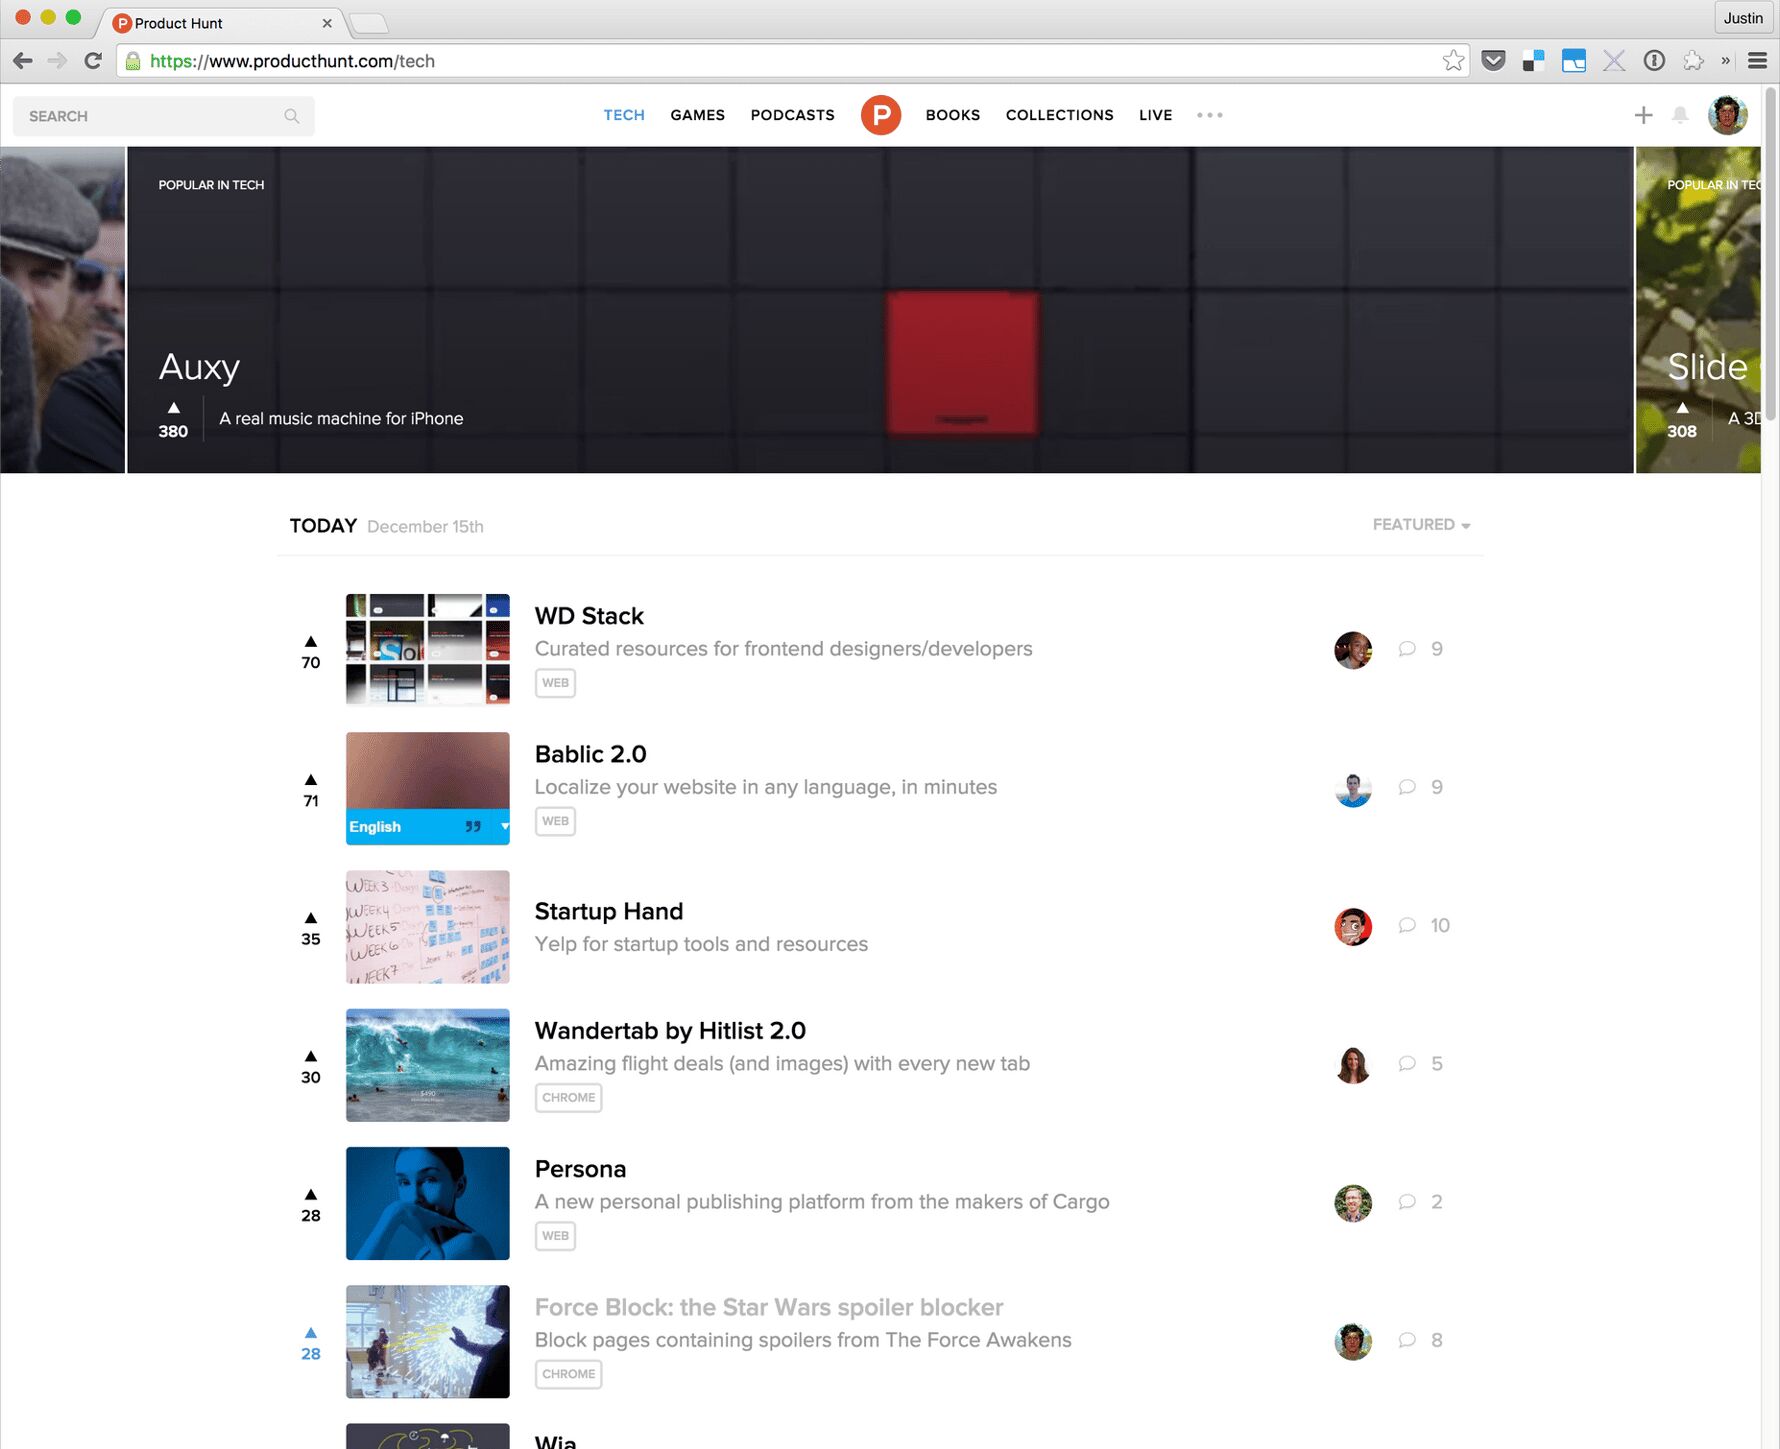Click the Product Hunt logo icon
This screenshot has height=1449, width=1780.
coord(880,115)
